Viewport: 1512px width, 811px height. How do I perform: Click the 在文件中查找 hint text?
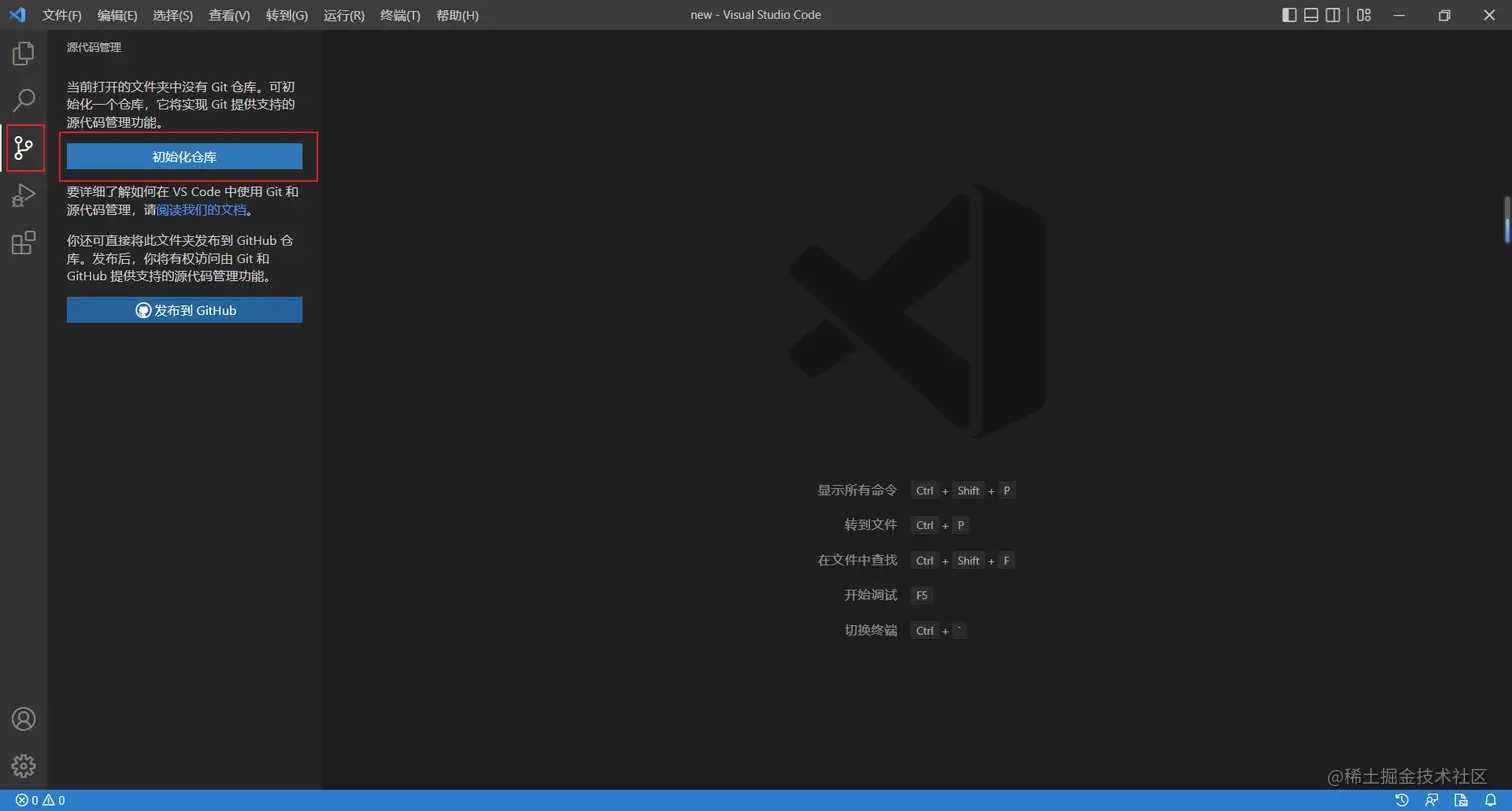pos(857,560)
